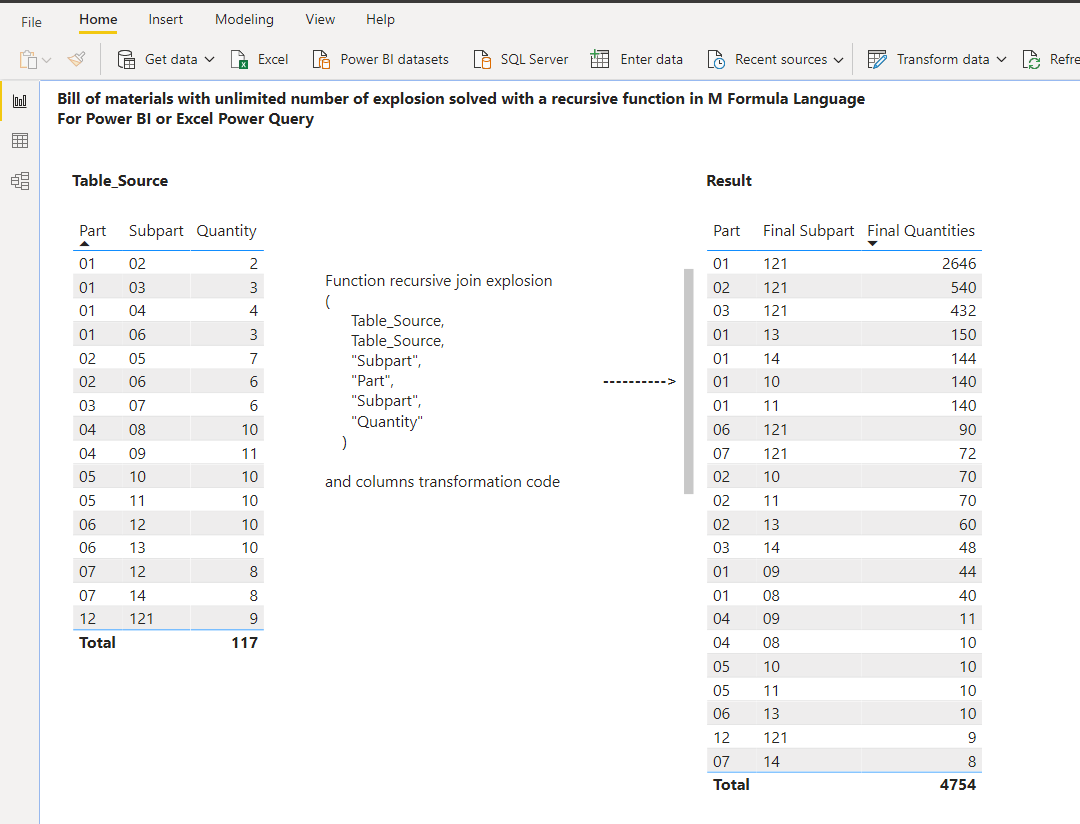Click the Paste clipboard icon
The width and height of the screenshot is (1080, 824).
(x=28, y=60)
